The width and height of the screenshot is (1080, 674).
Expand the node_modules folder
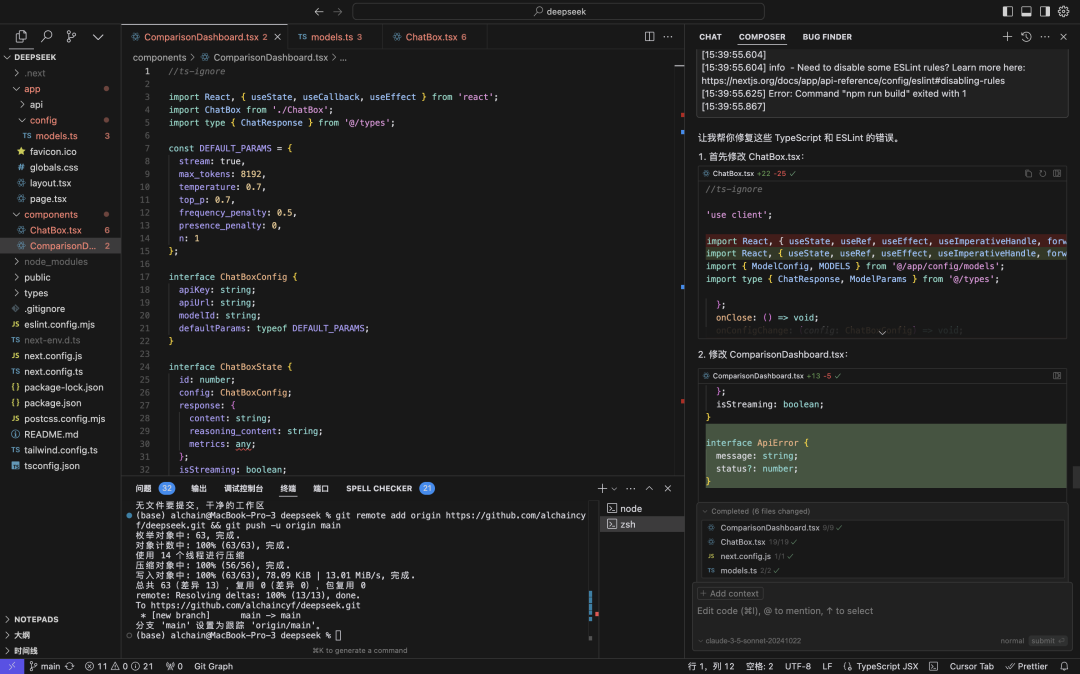click(56, 262)
